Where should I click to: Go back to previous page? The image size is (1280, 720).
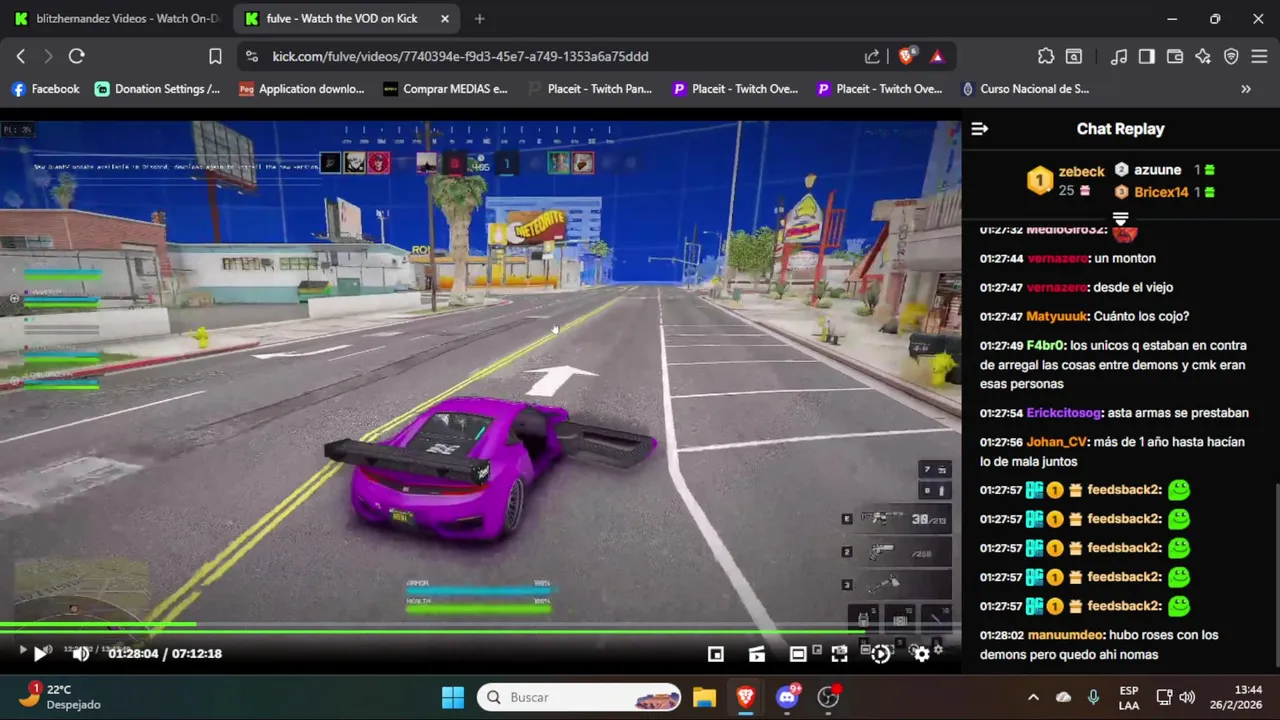coord(21,56)
